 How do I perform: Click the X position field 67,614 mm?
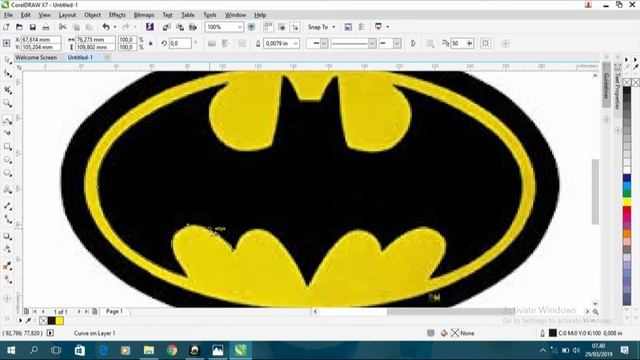(41, 40)
